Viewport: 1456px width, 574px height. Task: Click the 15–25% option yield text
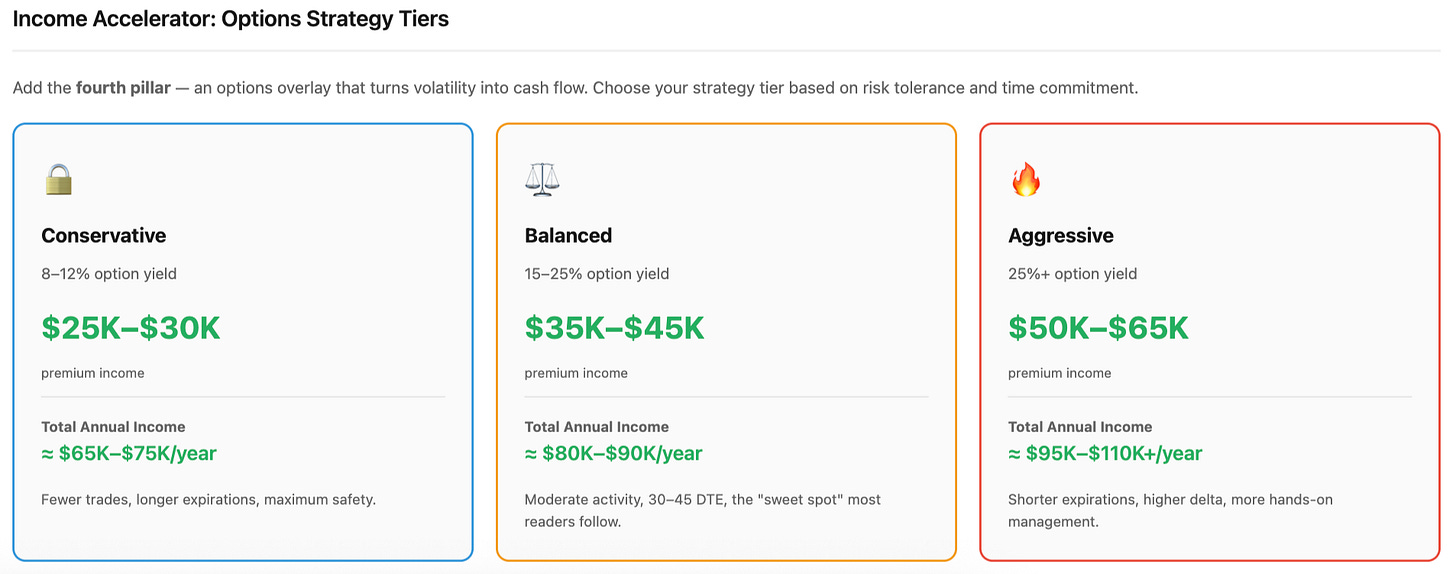(597, 274)
